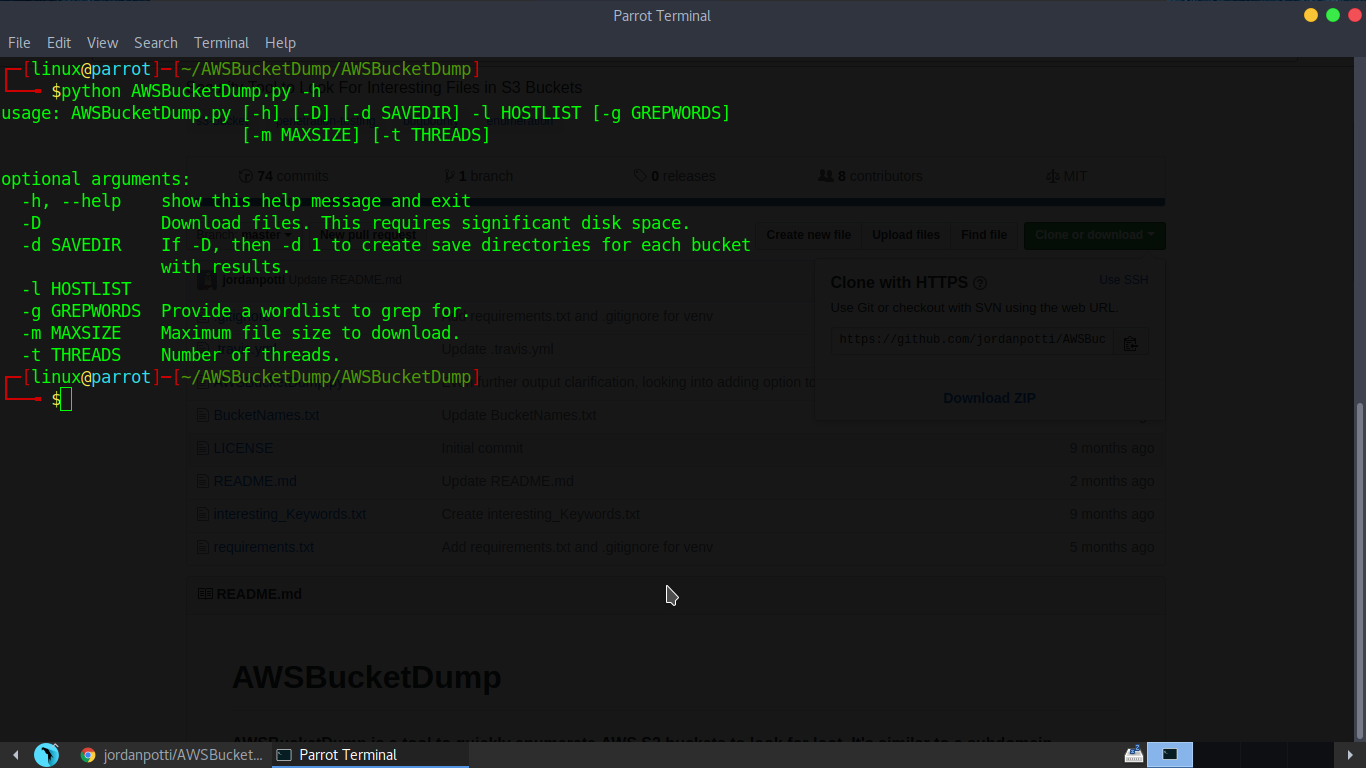
Task: Click the Download ZIP link
Action: (988, 397)
